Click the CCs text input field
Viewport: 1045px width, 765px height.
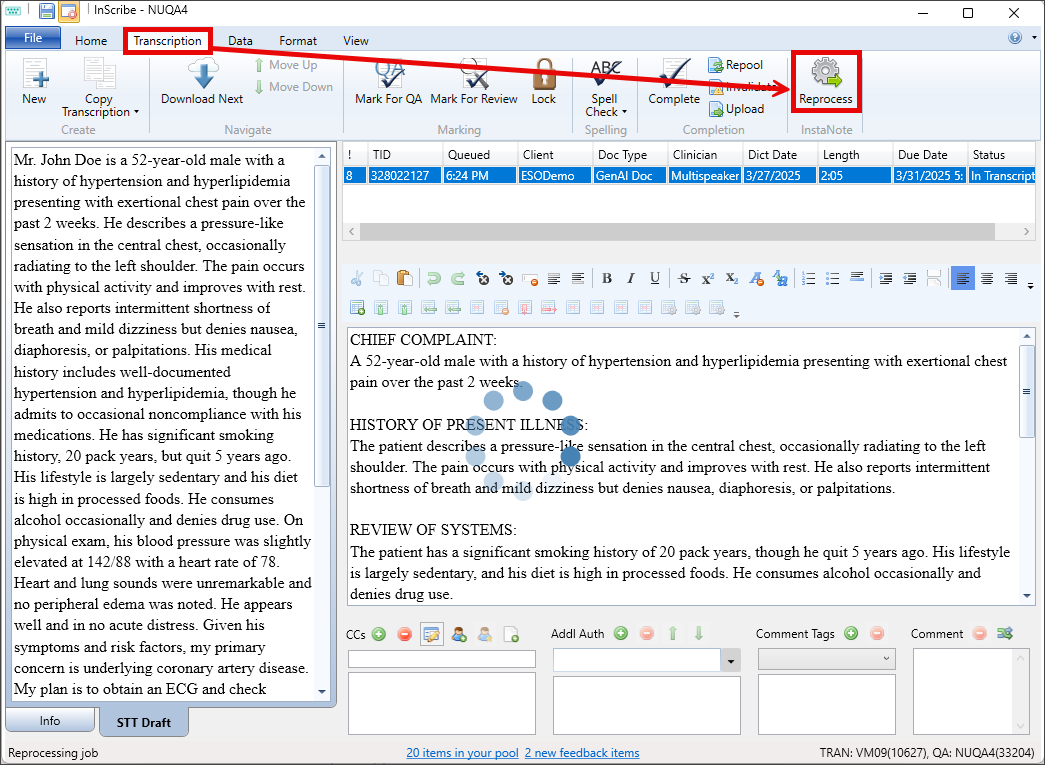pyautogui.click(x=441, y=659)
